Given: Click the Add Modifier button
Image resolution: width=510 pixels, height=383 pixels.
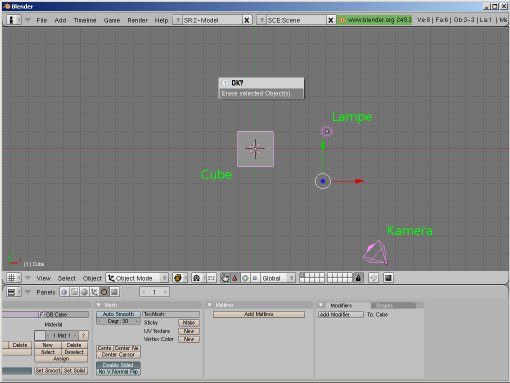Looking at the screenshot, I should pos(340,314).
